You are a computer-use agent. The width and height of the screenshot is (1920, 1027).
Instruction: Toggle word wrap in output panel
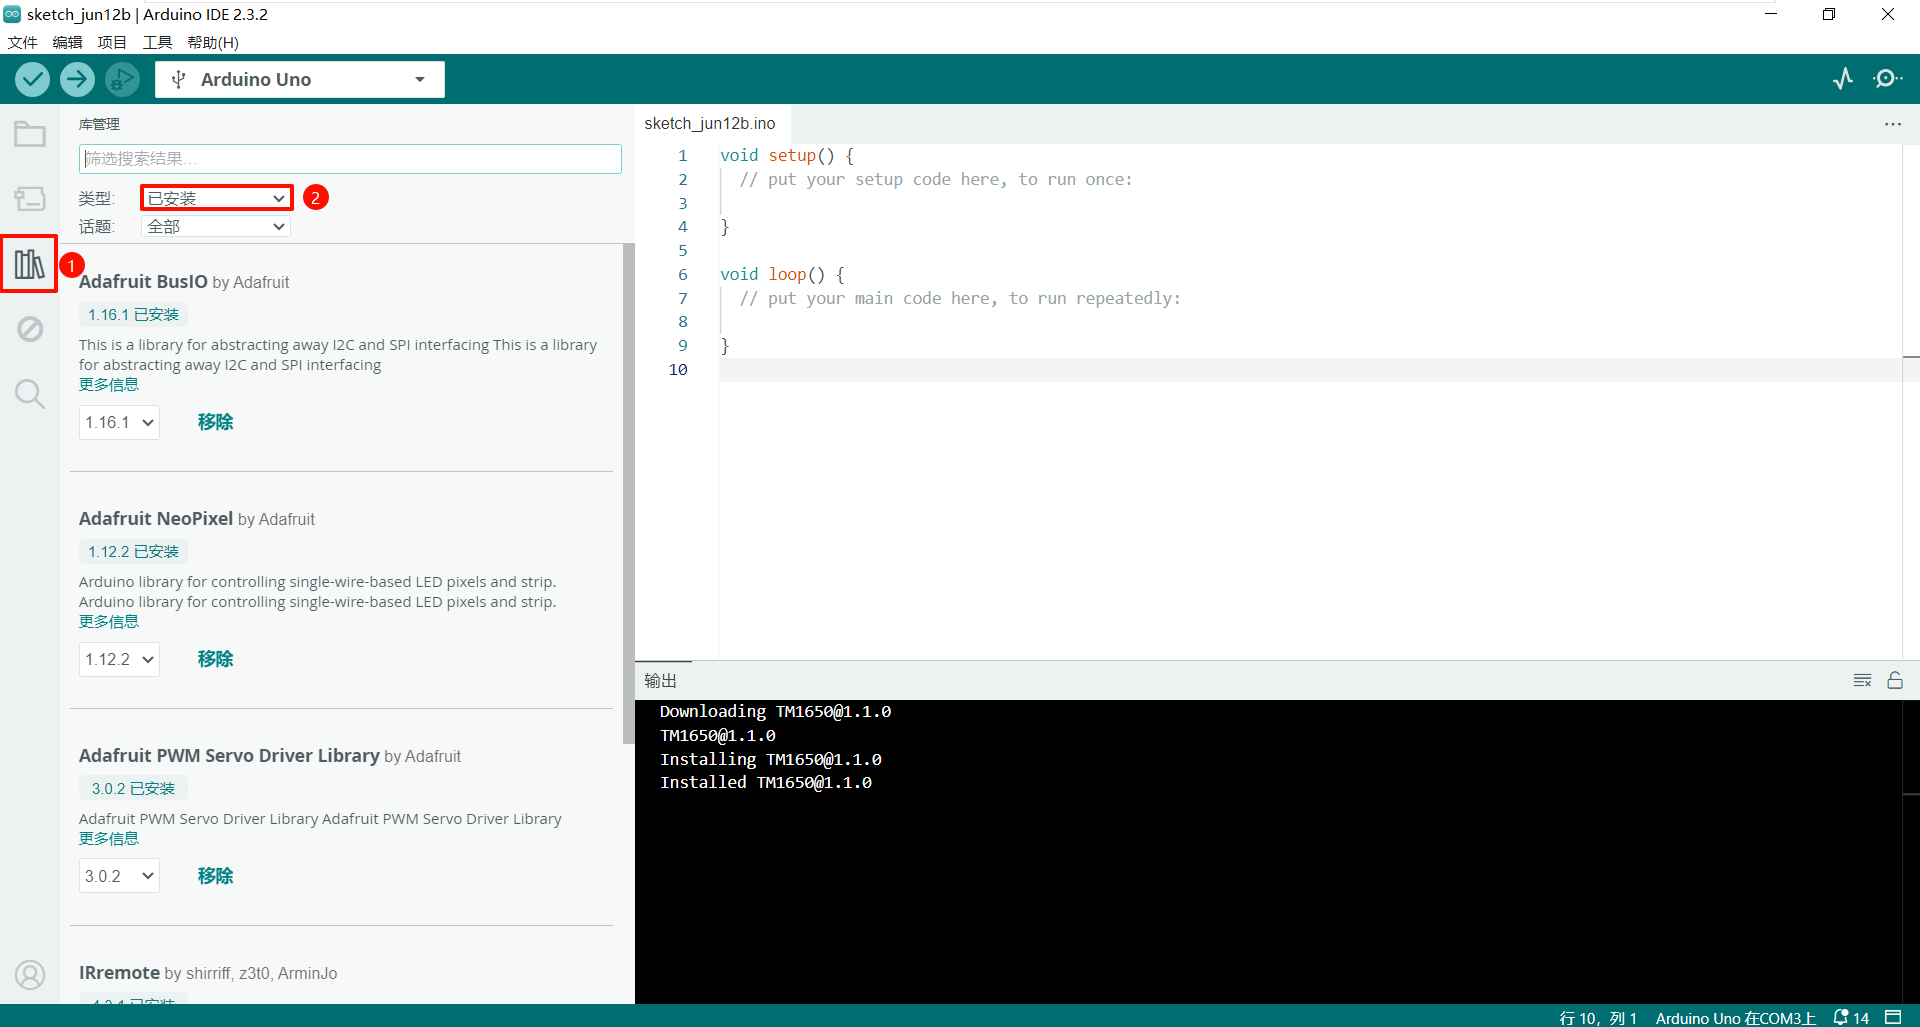(x=1862, y=680)
